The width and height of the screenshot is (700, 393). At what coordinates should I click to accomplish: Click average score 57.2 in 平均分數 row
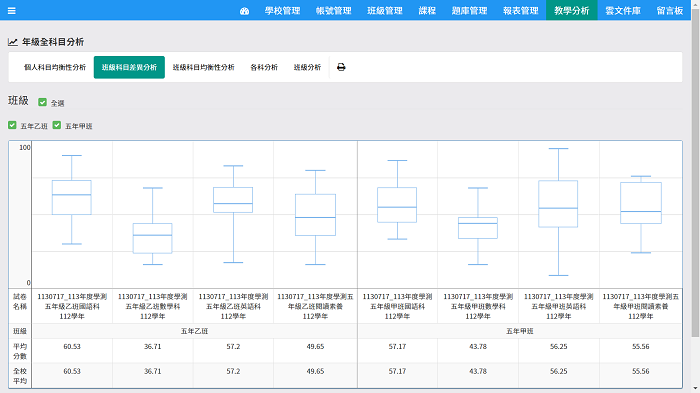pos(233,347)
